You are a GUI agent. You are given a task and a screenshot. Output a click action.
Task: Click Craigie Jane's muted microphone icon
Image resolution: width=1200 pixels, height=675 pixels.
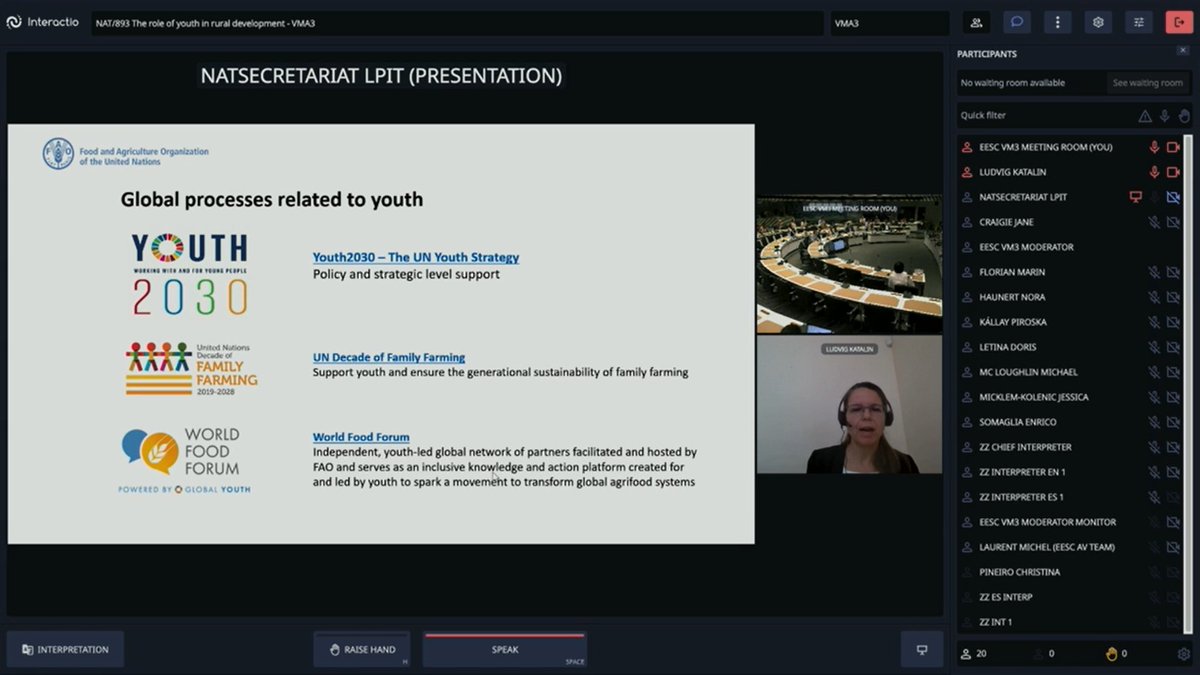point(1154,222)
